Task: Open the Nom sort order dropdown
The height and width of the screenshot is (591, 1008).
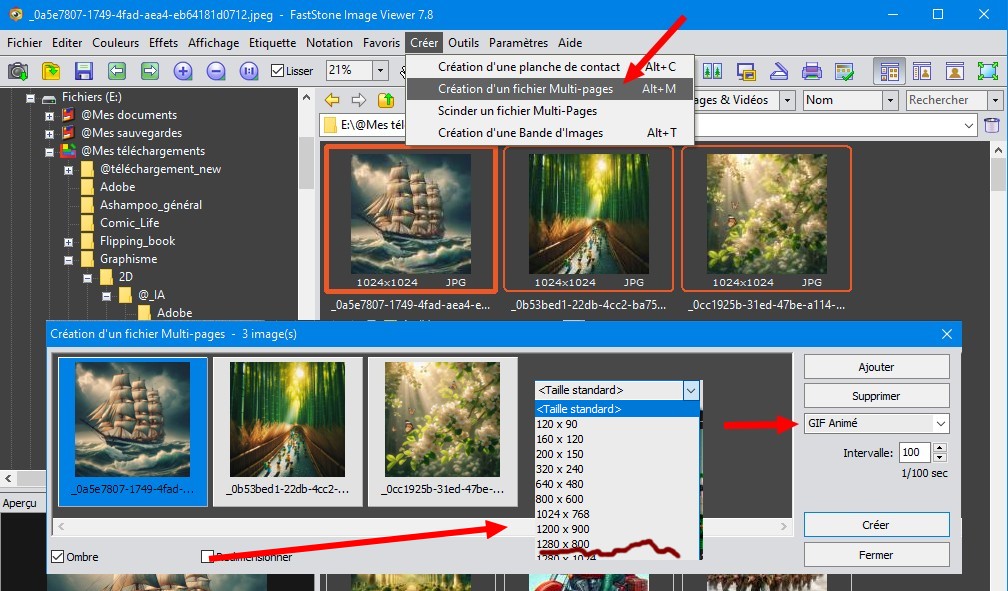Action: (x=890, y=100)
